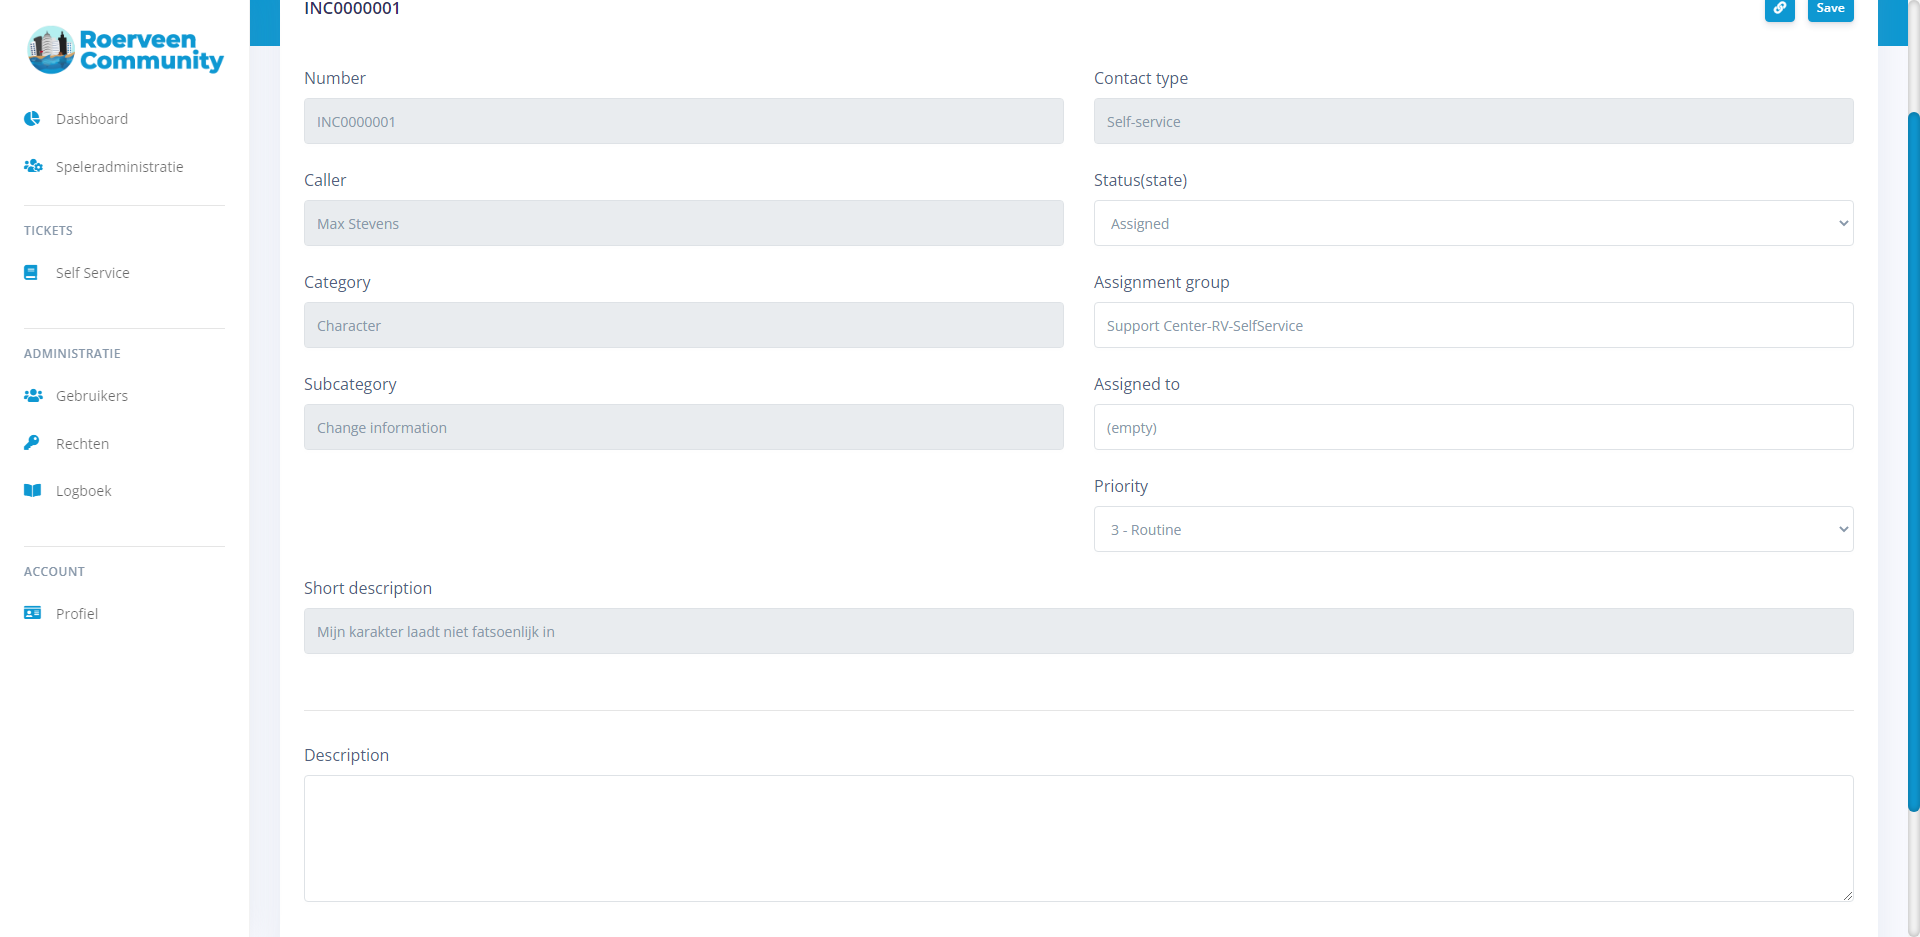Open Dashboard in the sidebar

92,119
